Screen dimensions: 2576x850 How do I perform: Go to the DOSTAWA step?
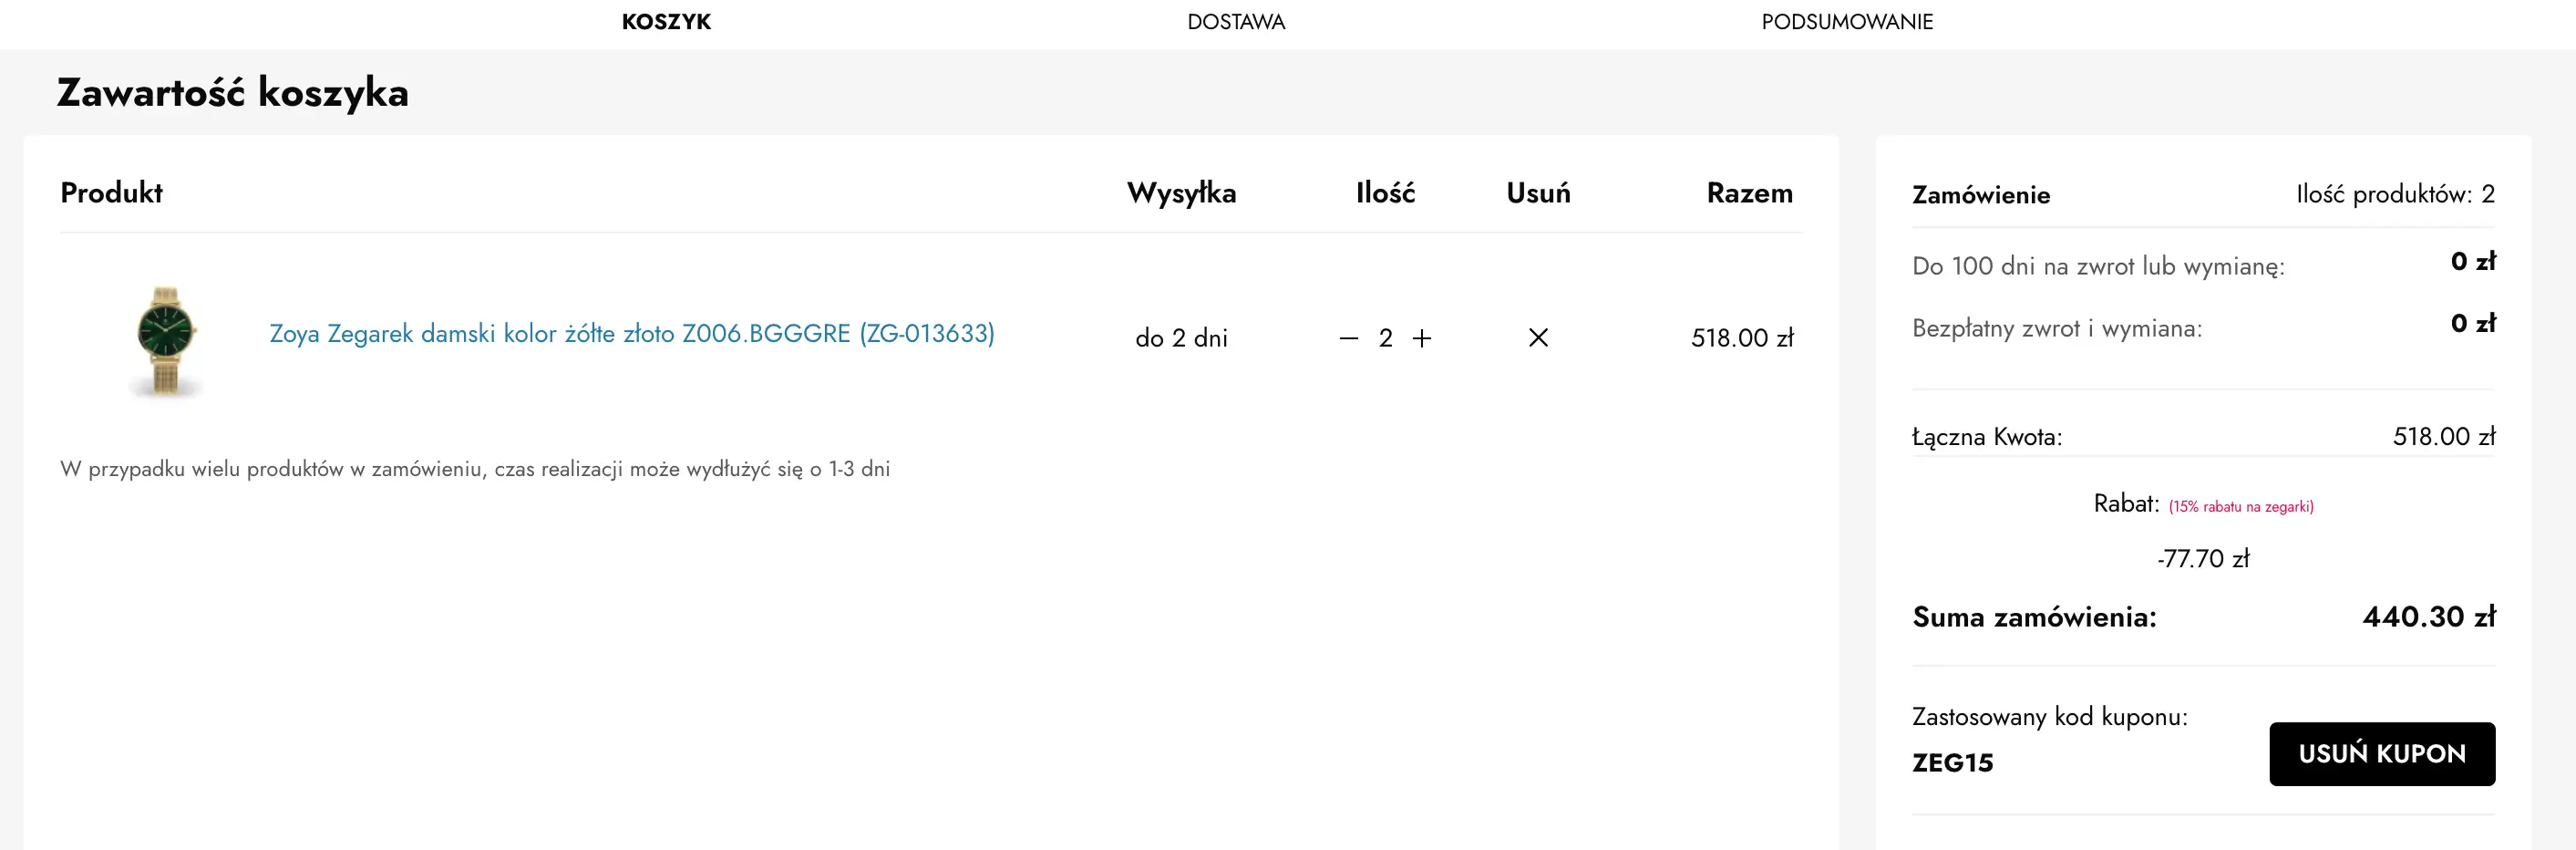(1236, 22)
